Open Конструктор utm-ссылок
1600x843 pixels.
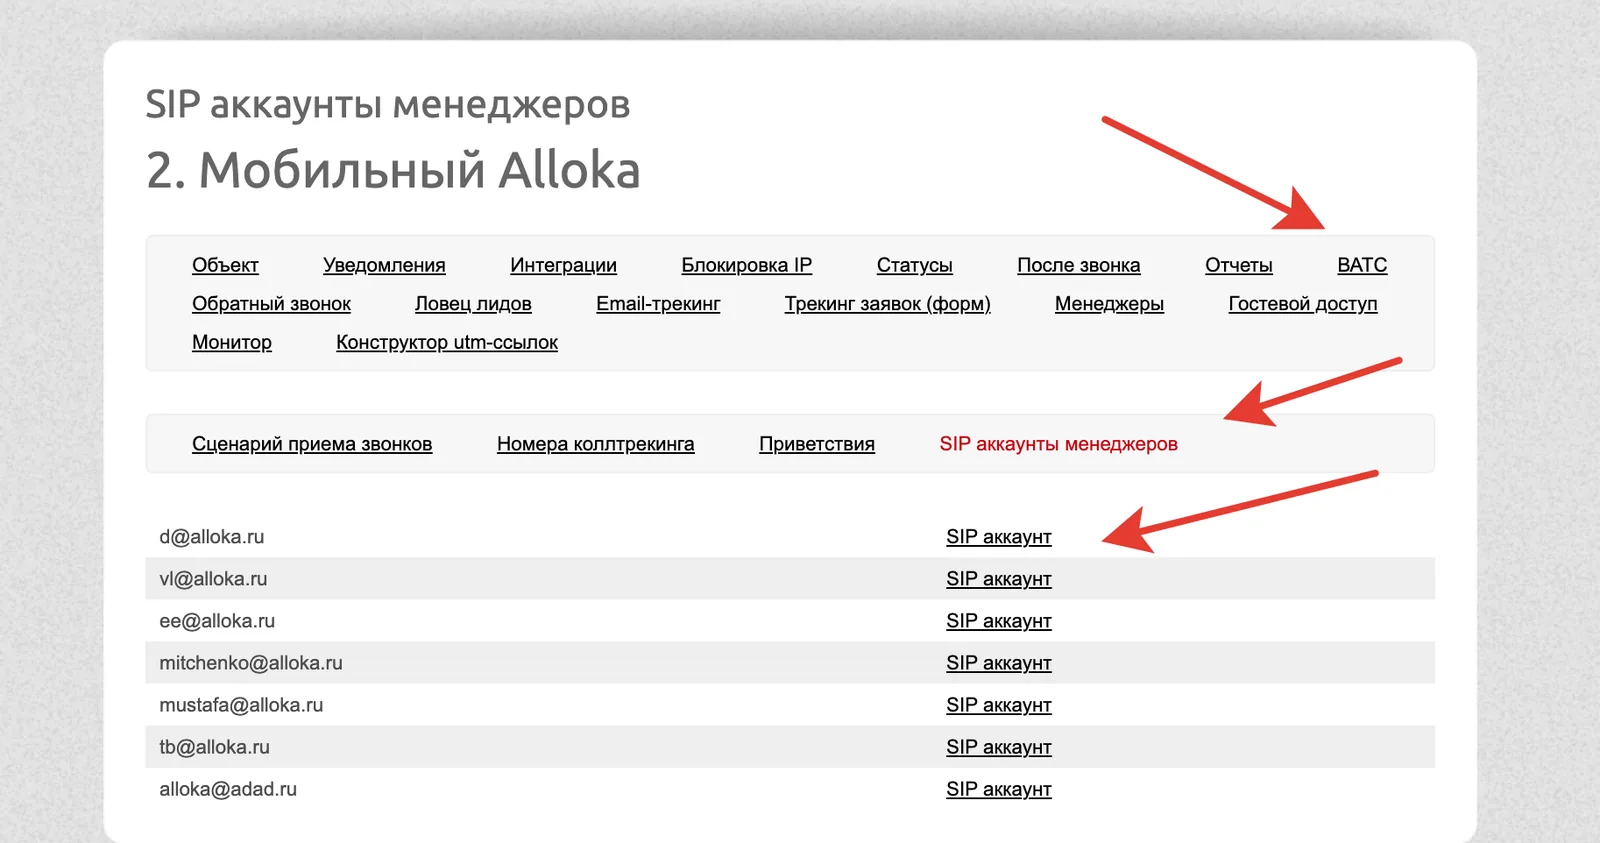click(447, 342)
